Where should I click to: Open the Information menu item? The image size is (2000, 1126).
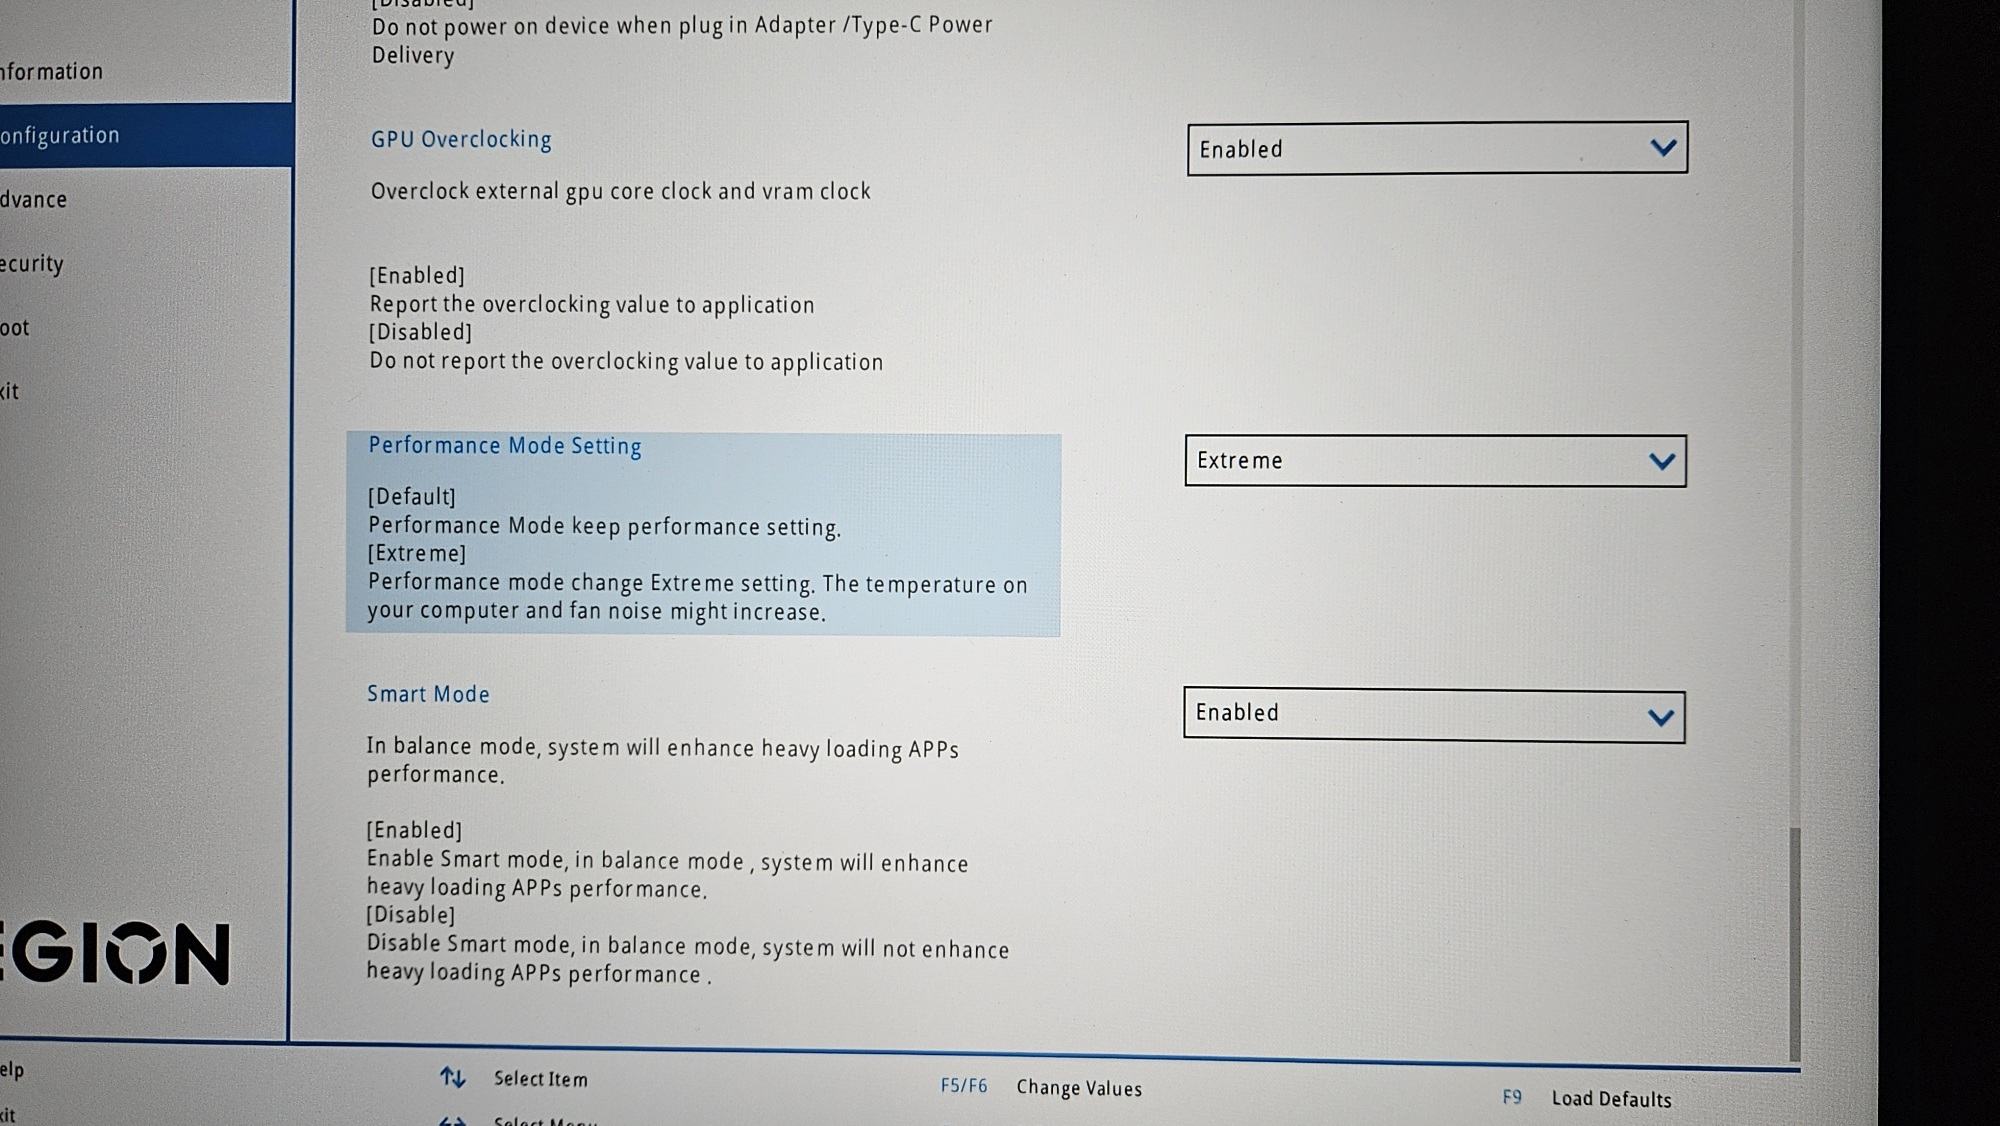click(52, 72)
